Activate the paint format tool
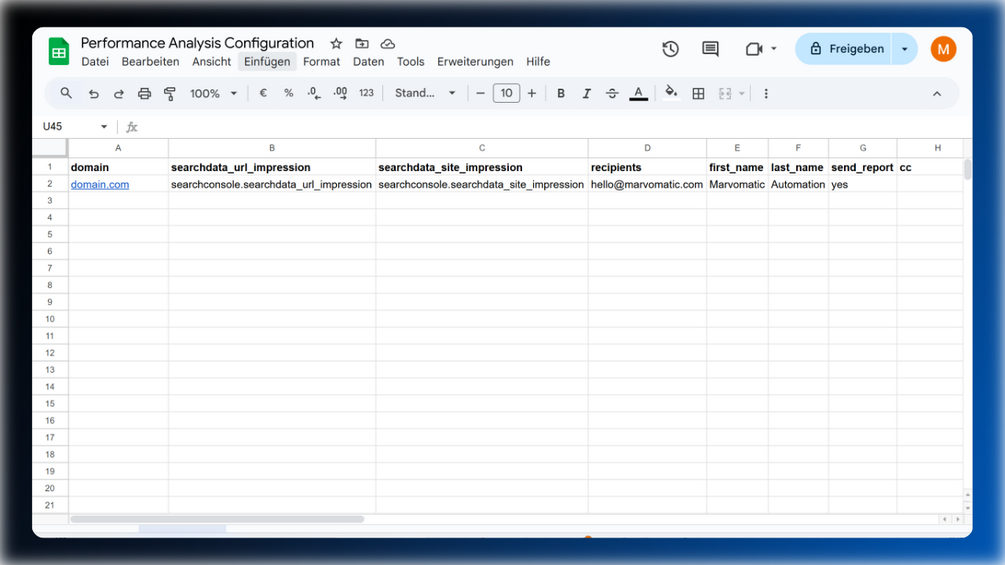The height and width of the screenshot is (565, 1005). pyautogui.click(x=170, y=94)
